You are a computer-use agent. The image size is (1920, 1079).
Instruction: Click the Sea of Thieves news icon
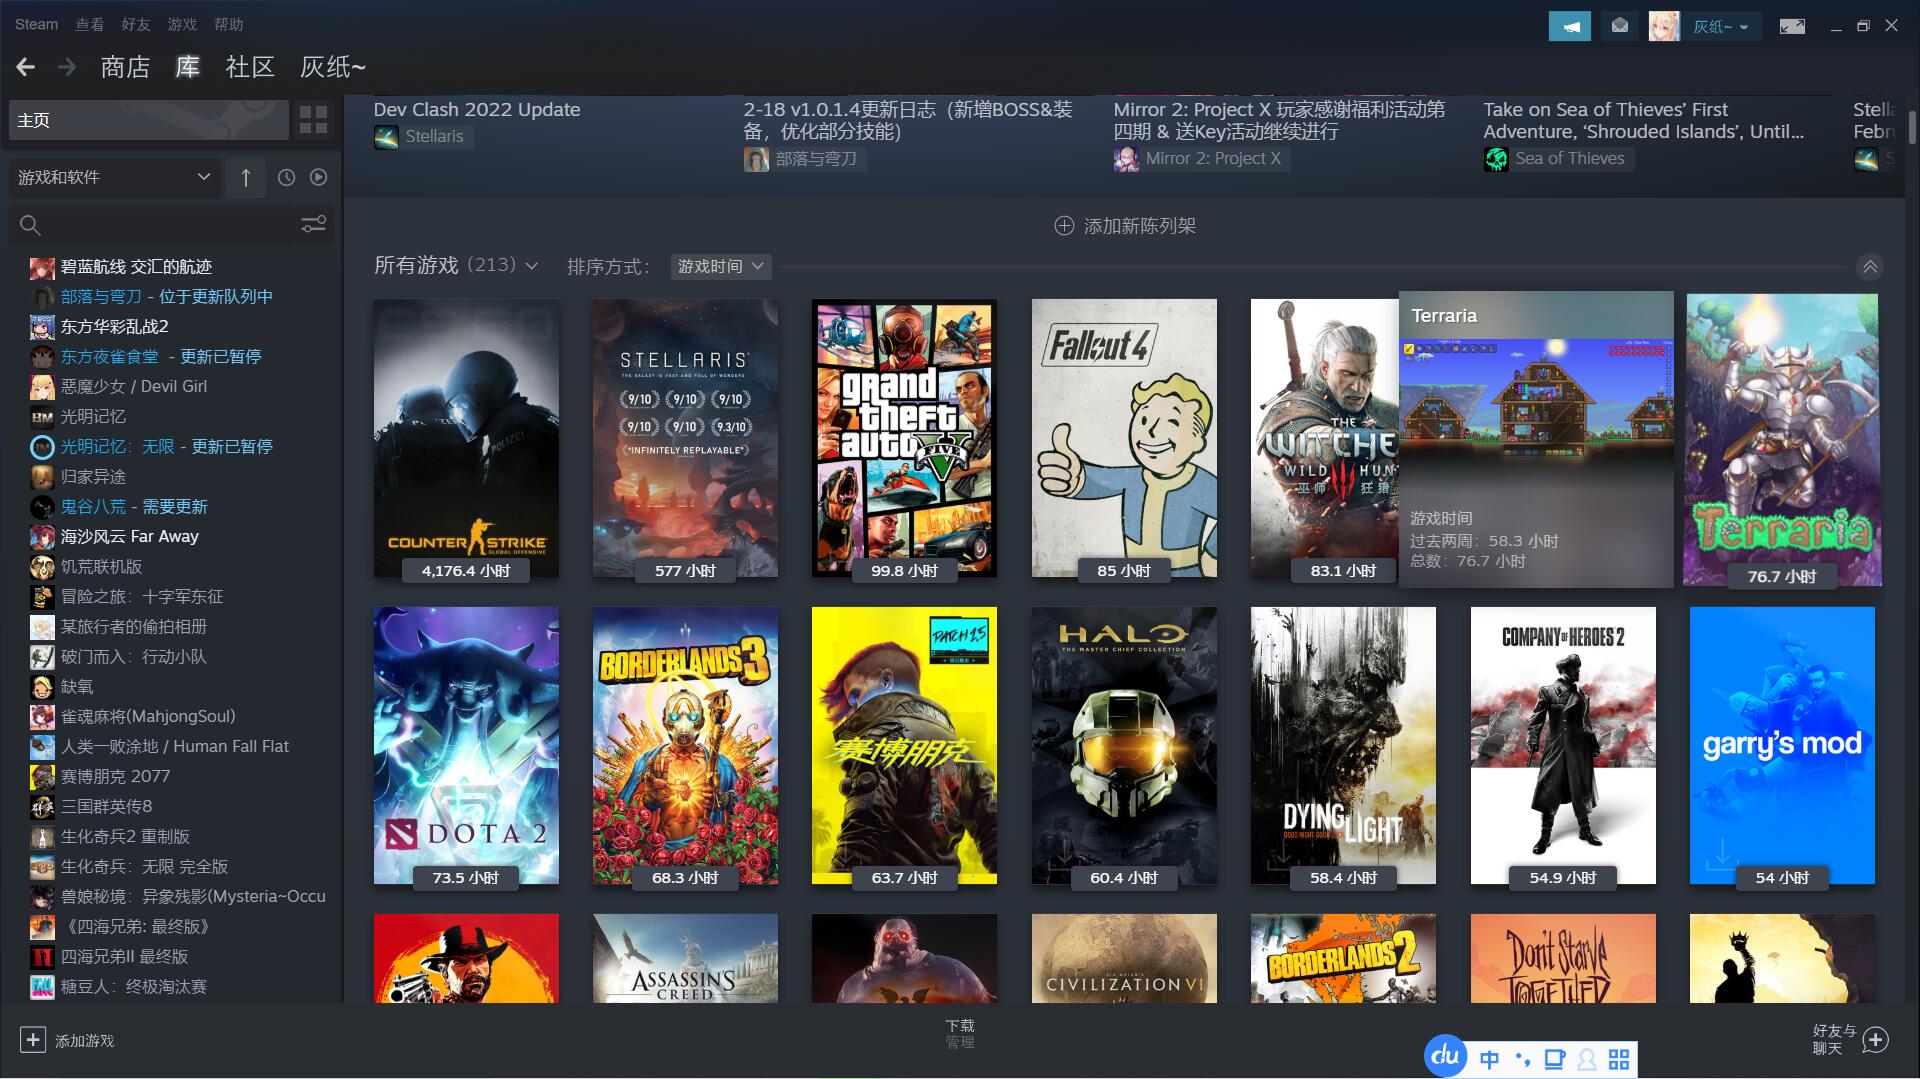tap(1496, 159)
